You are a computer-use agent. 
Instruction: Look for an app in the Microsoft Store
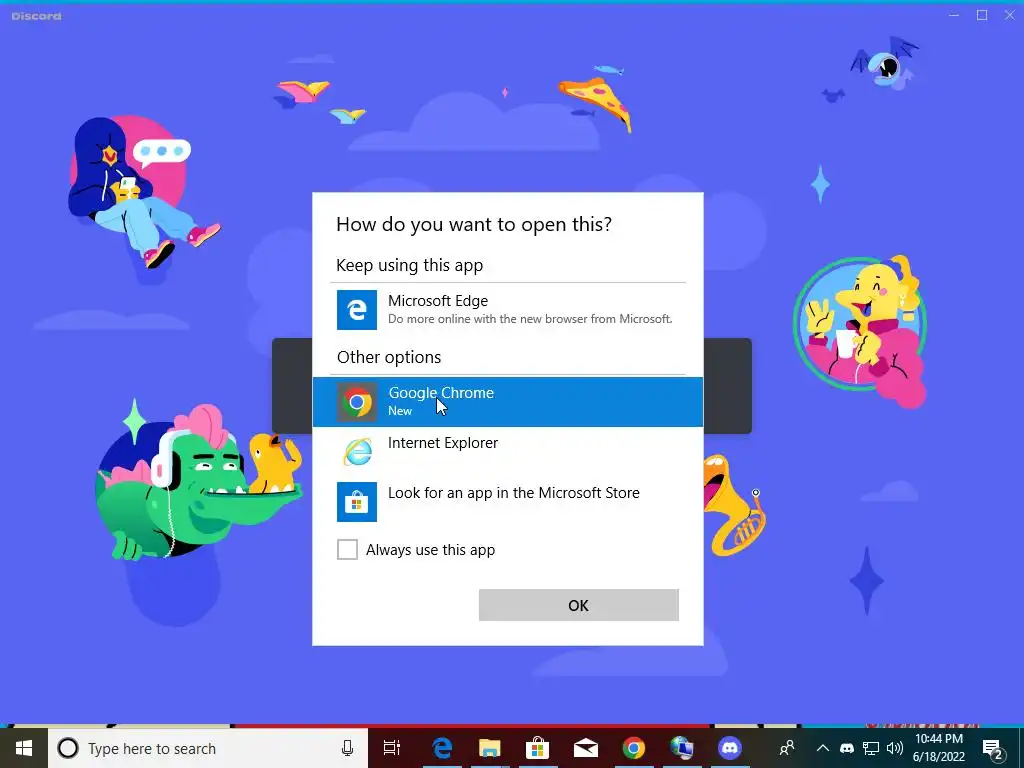tap(507, 502)
